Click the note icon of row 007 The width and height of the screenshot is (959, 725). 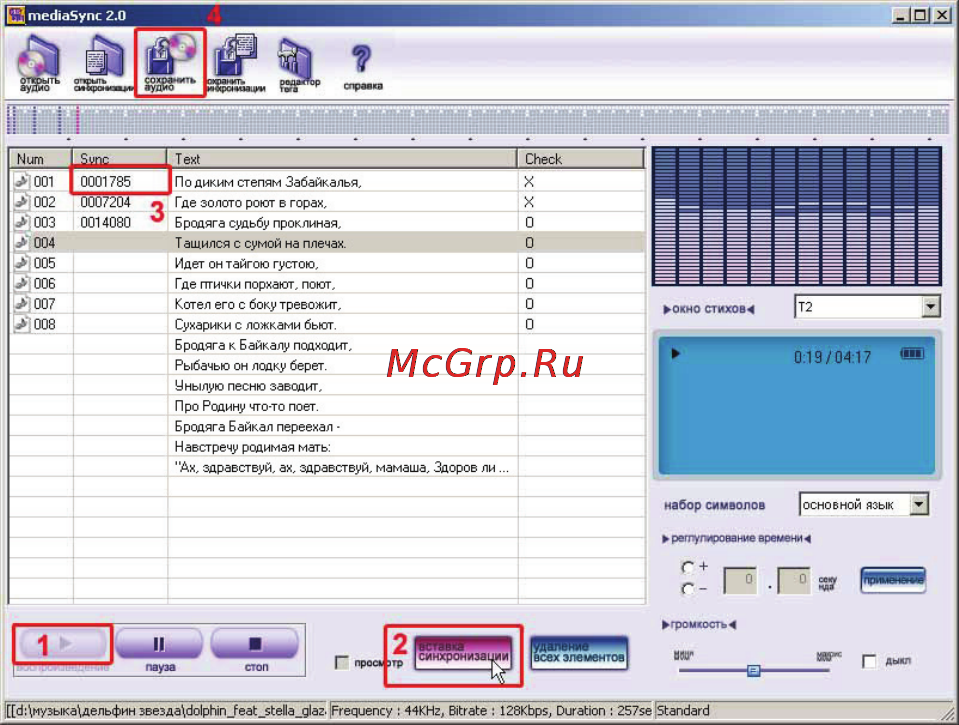(x=22, y=303)
